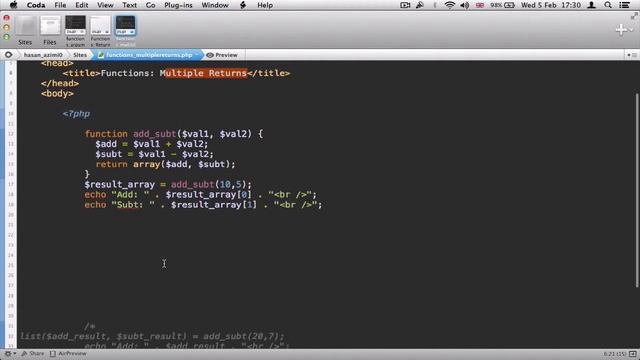Click the echo "Subt: " line
Image resolution: width=640 pixels, height=360 pixels.
(x=203, y=205)
